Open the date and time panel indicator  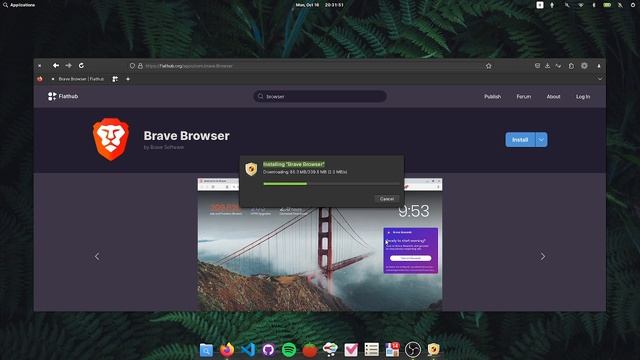pos(320,5)
